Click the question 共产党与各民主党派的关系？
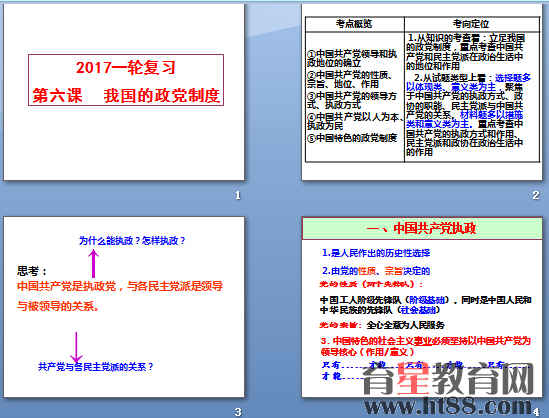 click(96, 367)
